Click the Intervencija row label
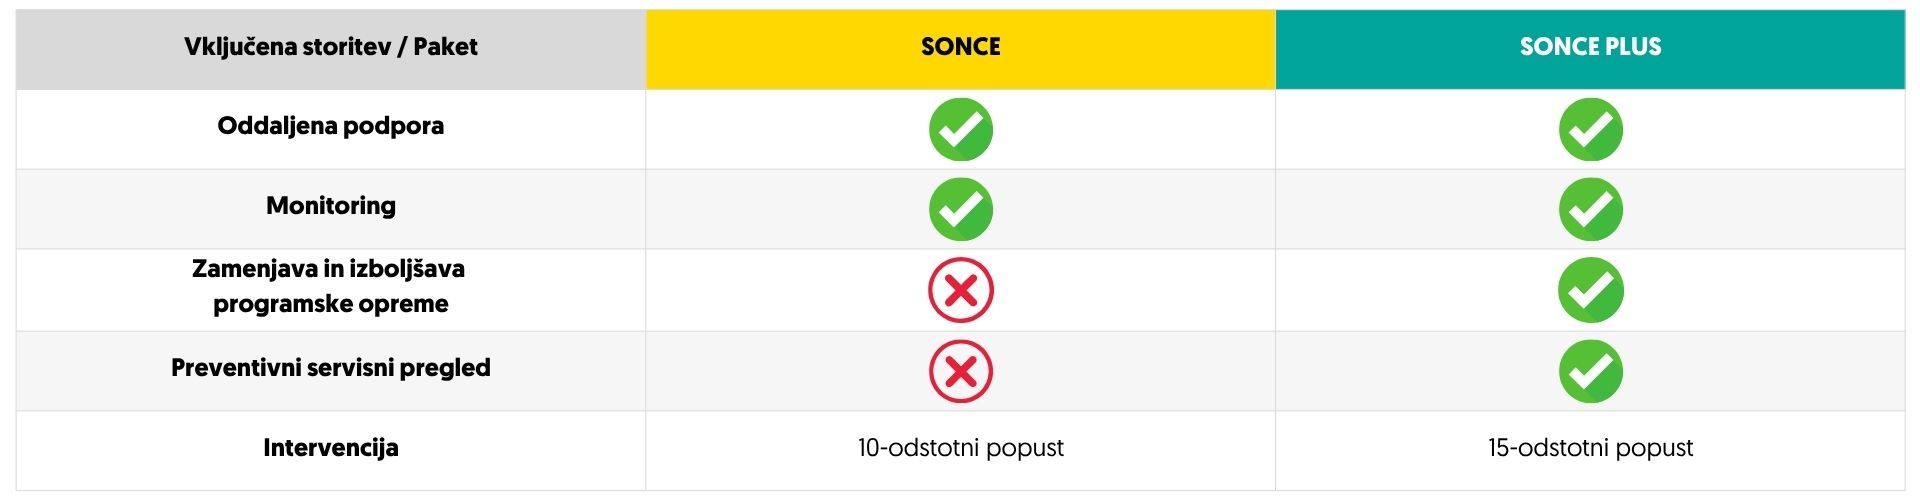Screen dimensions: 1920x500 (x=331, y=448)
